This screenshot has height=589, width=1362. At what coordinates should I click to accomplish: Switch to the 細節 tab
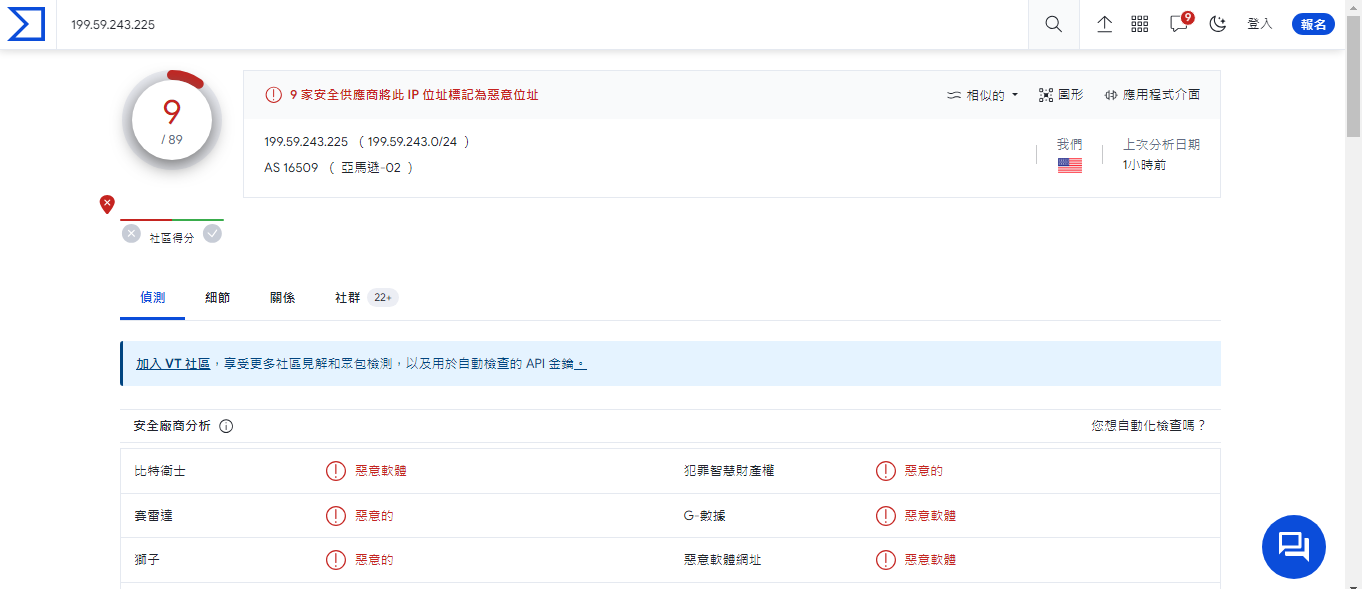(217, 298)
